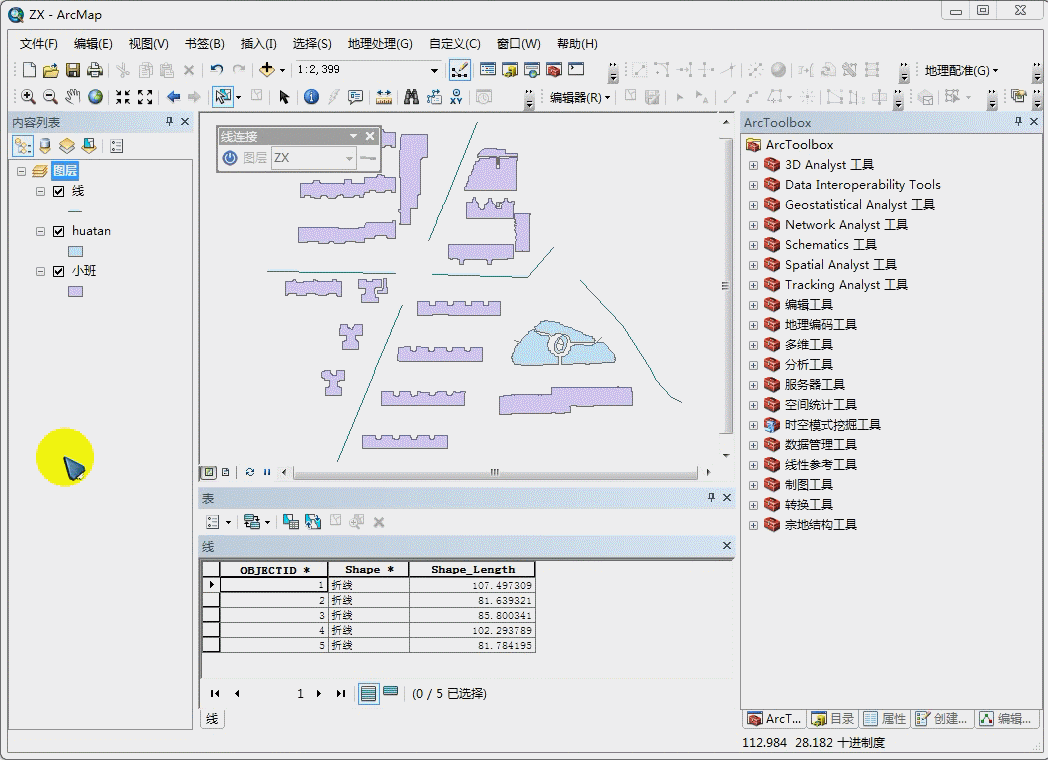Click the huatan layer color swatch
Screen dimensions: 1048x760
click(74, 251)
